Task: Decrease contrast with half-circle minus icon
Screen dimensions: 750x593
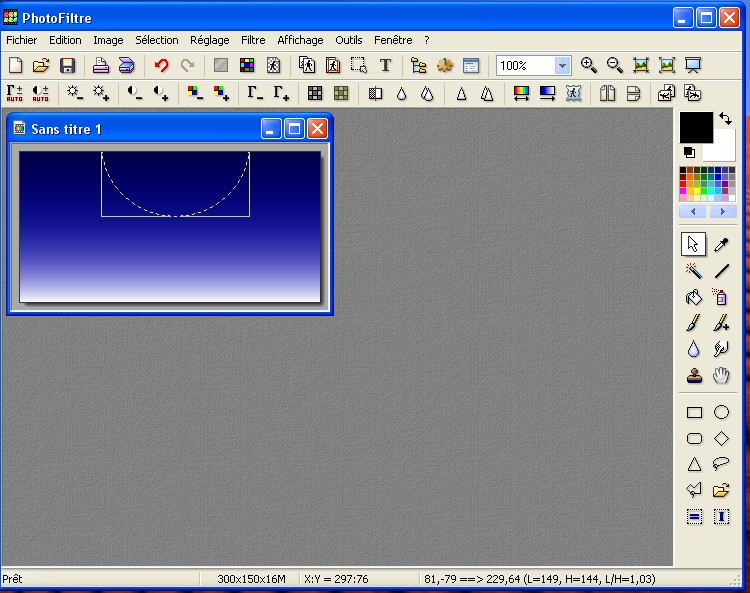Action: pyautogui.click(x=135, y=93)
